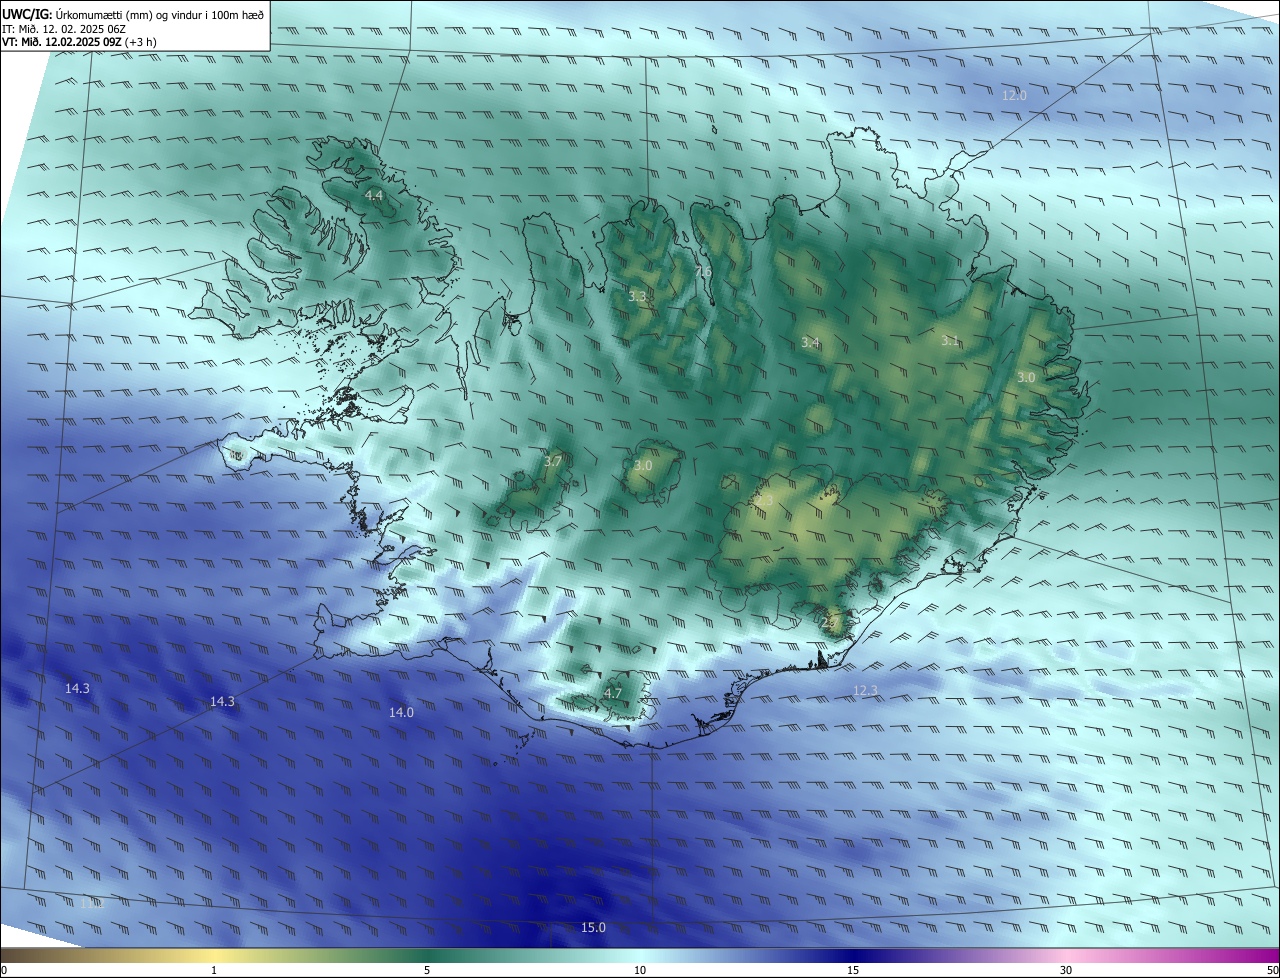
Task: Click the color scale at tick 1
Action: point(214,970)
